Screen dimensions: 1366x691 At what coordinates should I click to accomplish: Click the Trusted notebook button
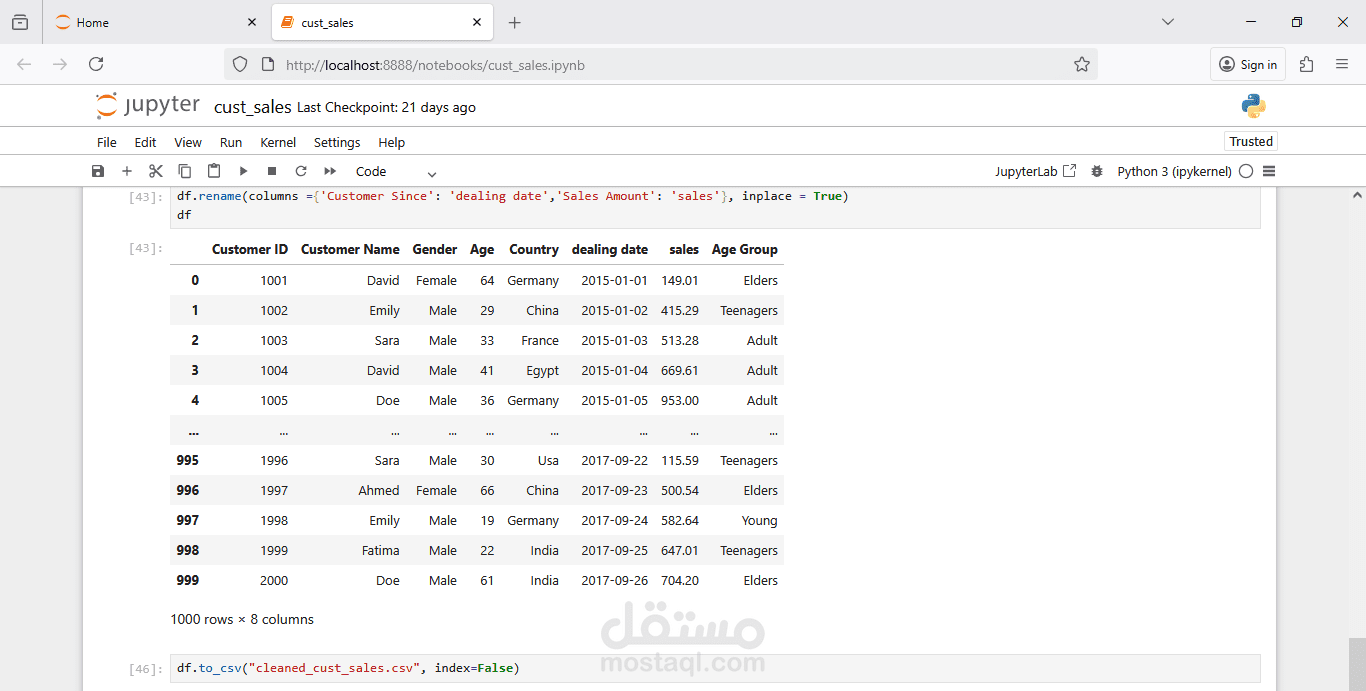[1251, 141]
